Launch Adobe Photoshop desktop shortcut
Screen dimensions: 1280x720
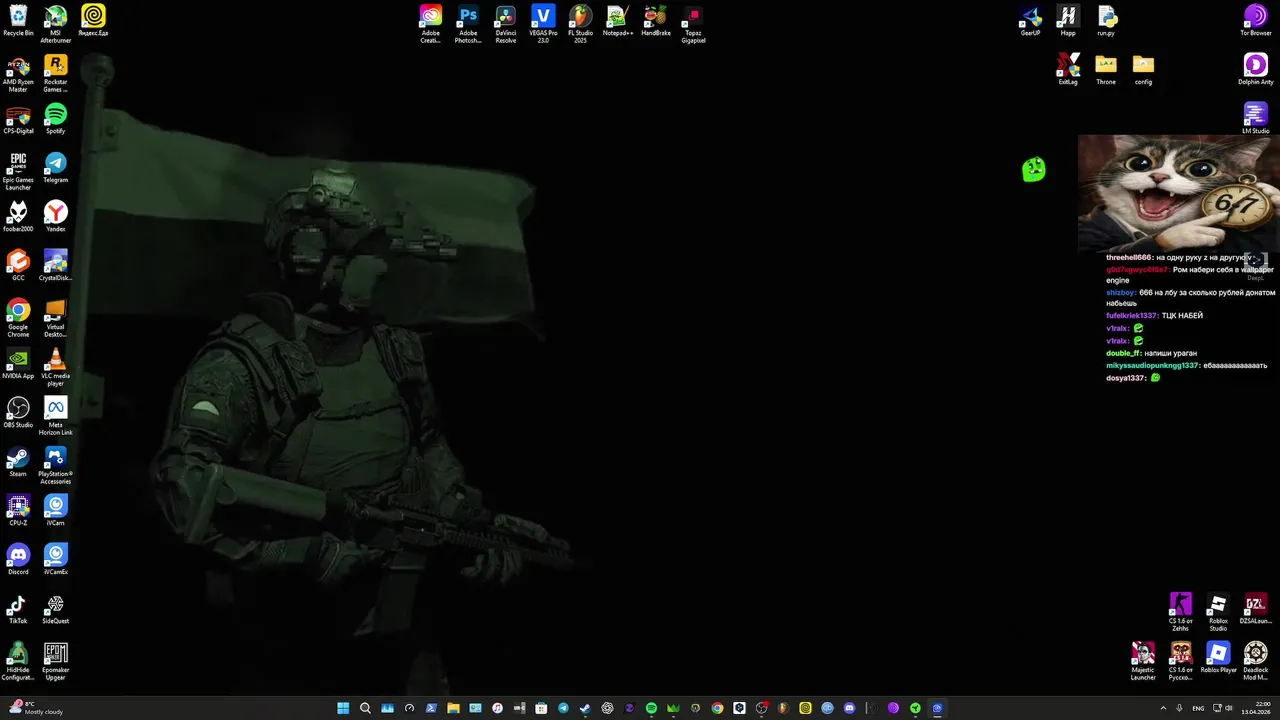[468, 24]
